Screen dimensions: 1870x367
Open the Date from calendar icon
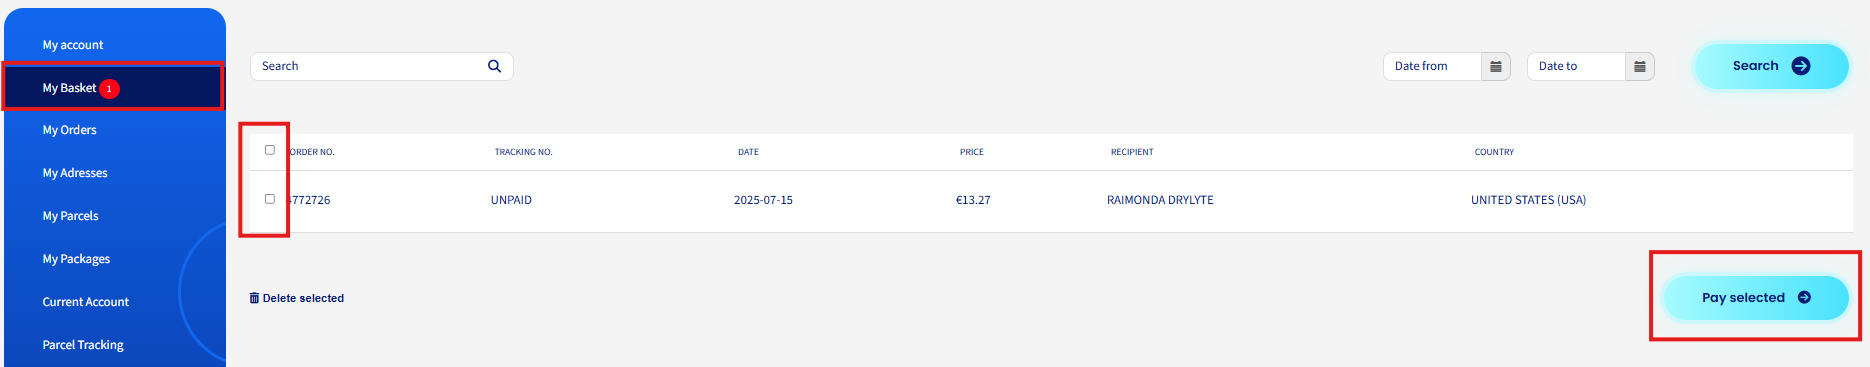pos(1496,66)
